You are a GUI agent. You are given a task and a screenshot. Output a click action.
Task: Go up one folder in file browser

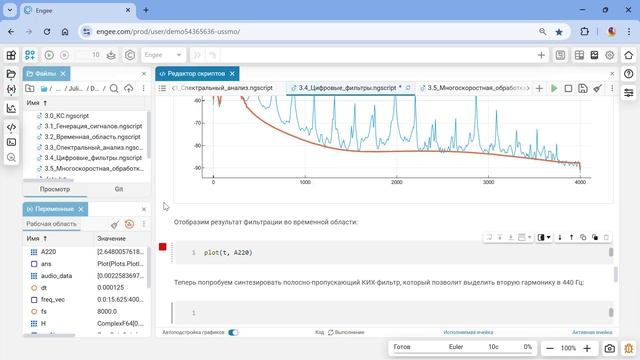[x=30, y=89]
